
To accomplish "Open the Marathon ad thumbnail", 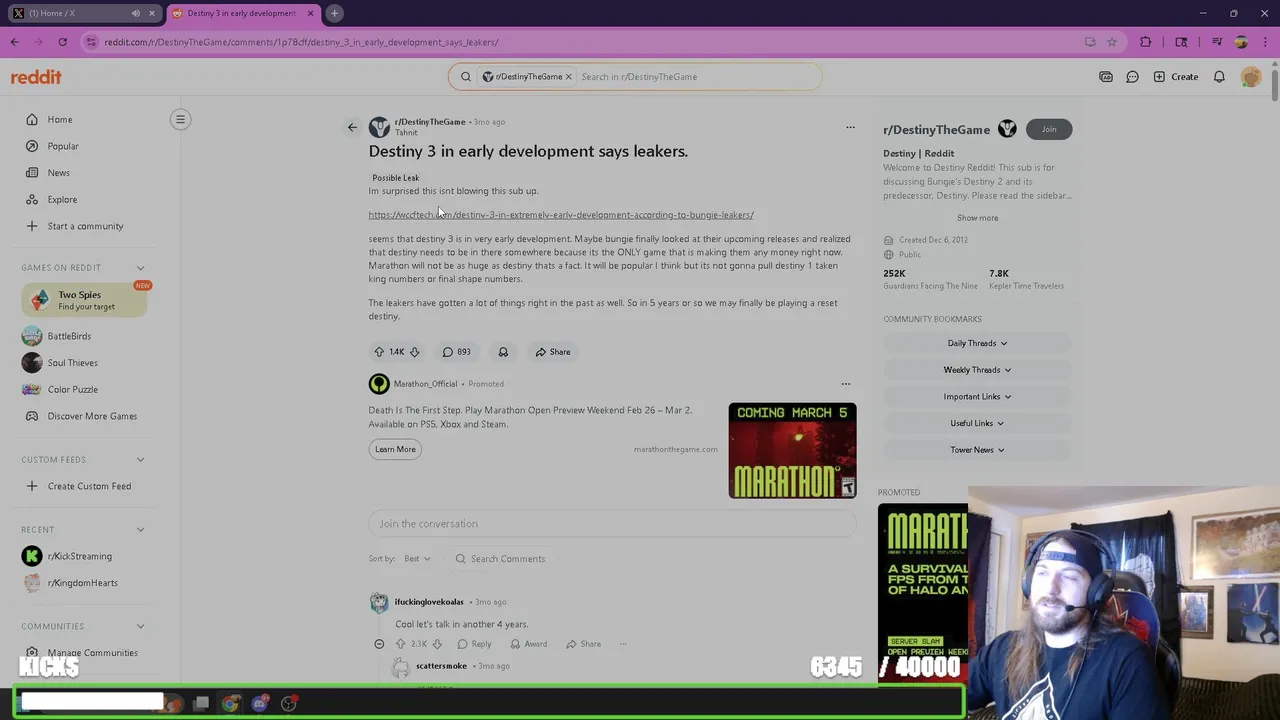I will [792, 450].
